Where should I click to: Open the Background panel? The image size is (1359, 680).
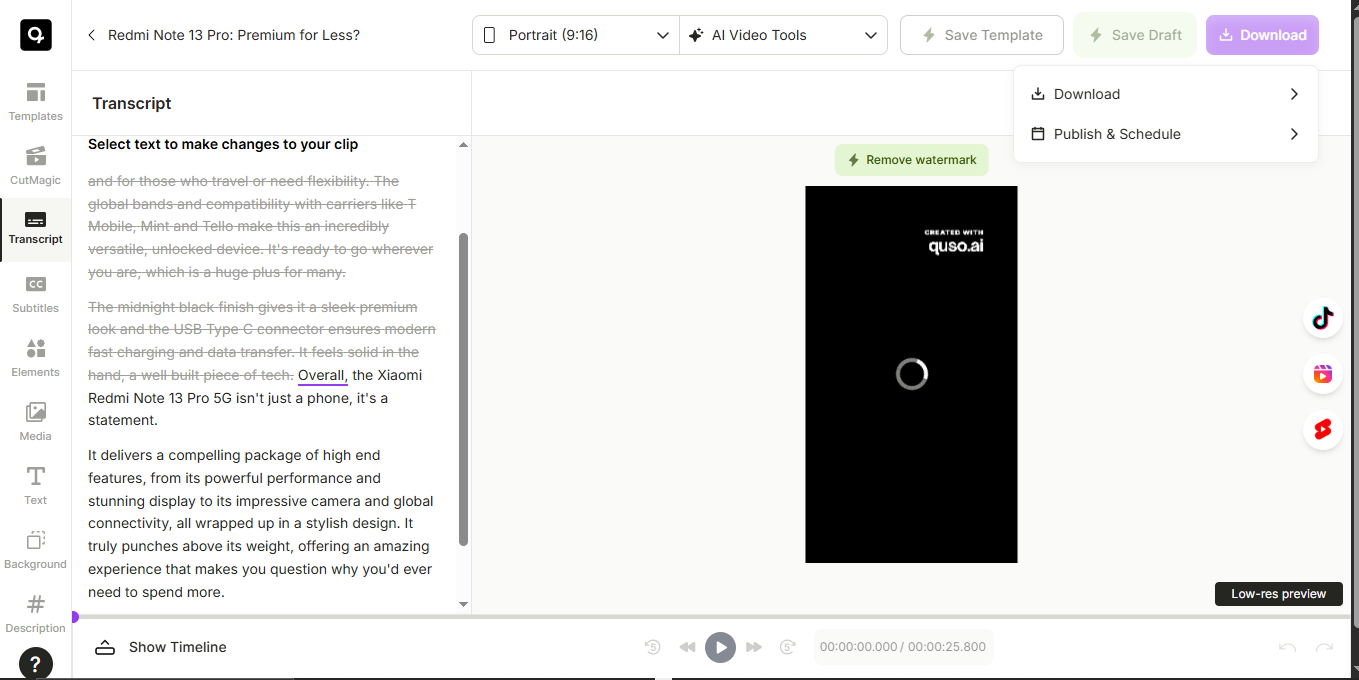tap(36, 550)
